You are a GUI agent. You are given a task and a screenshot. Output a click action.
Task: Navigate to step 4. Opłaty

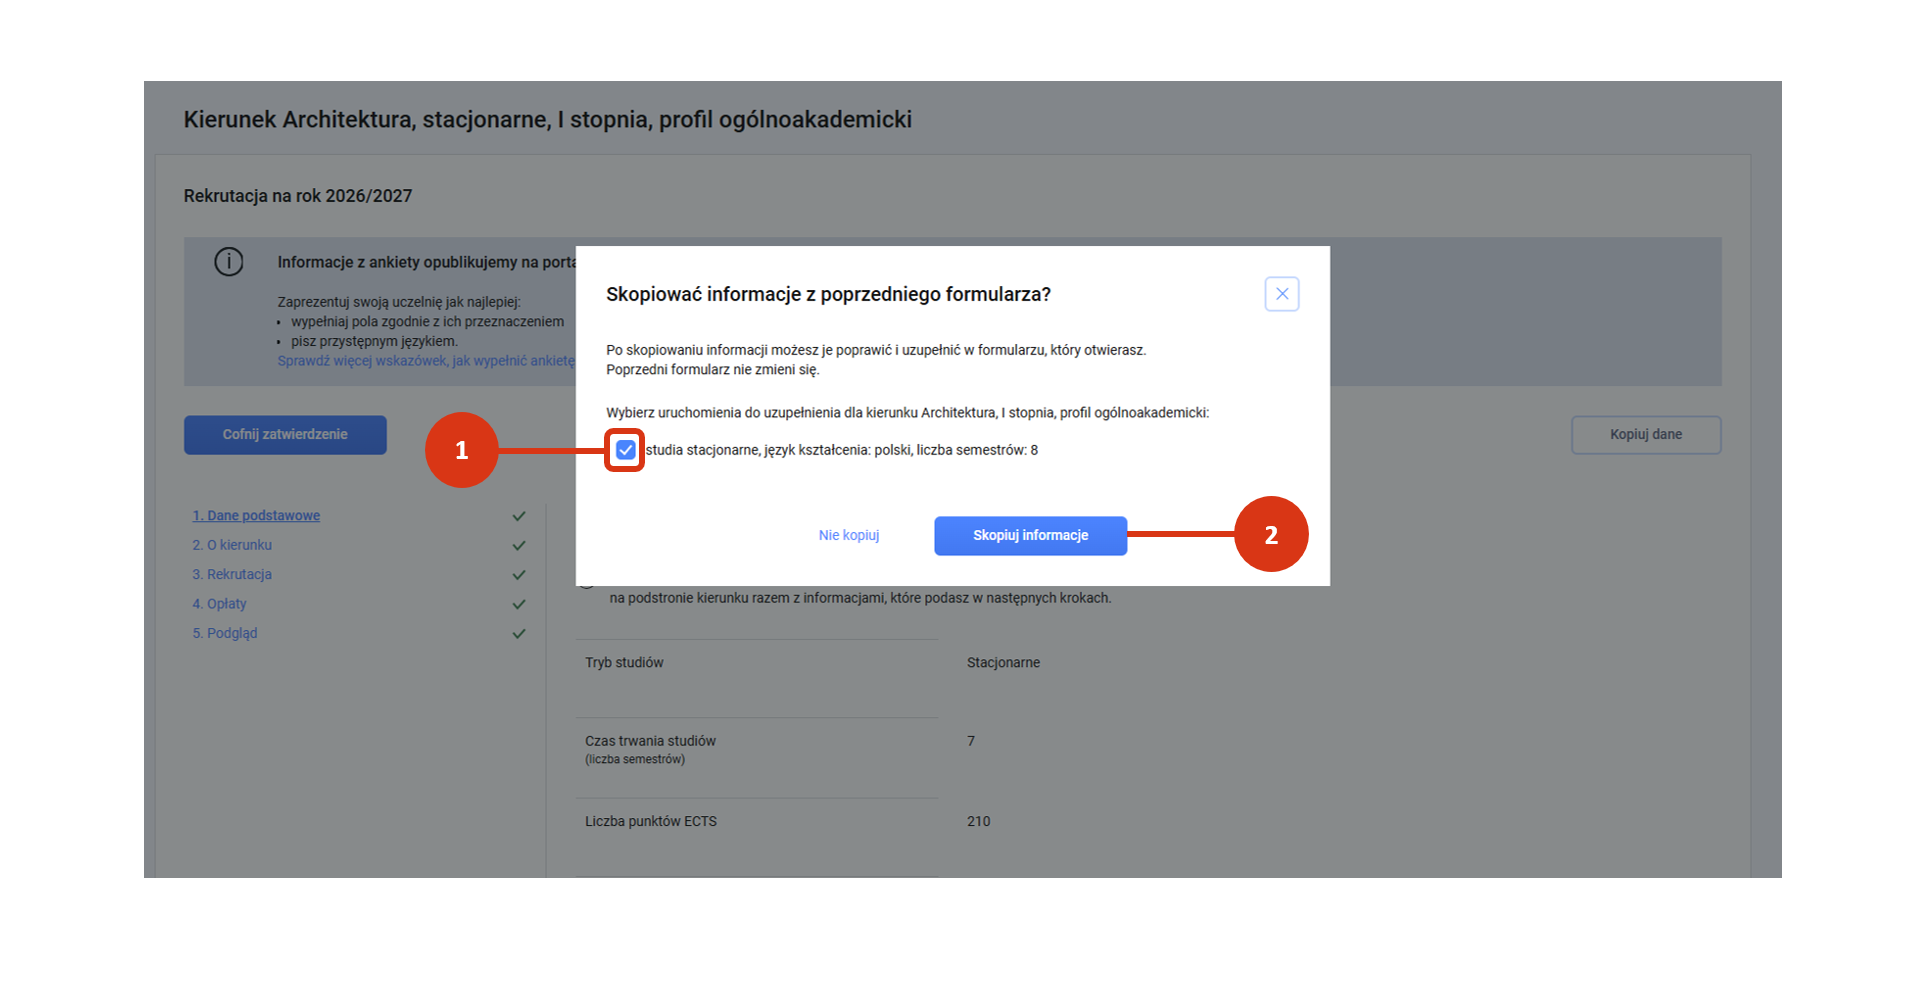click(219, 604)
